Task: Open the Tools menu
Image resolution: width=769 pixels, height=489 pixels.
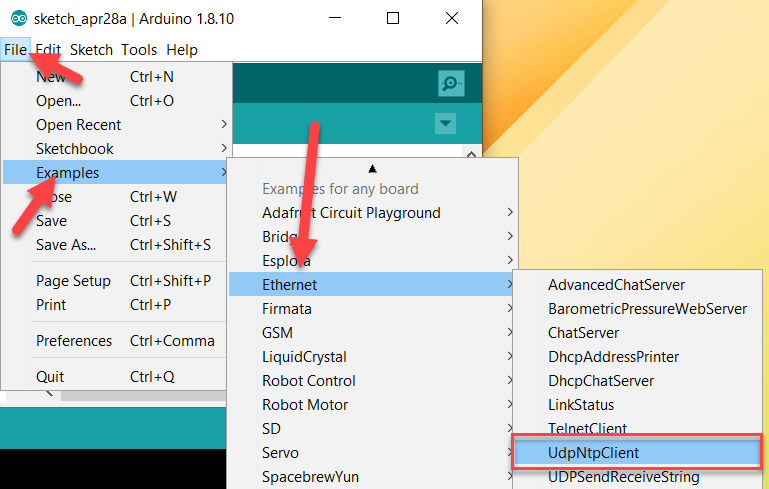Action: tap(139, 50)
